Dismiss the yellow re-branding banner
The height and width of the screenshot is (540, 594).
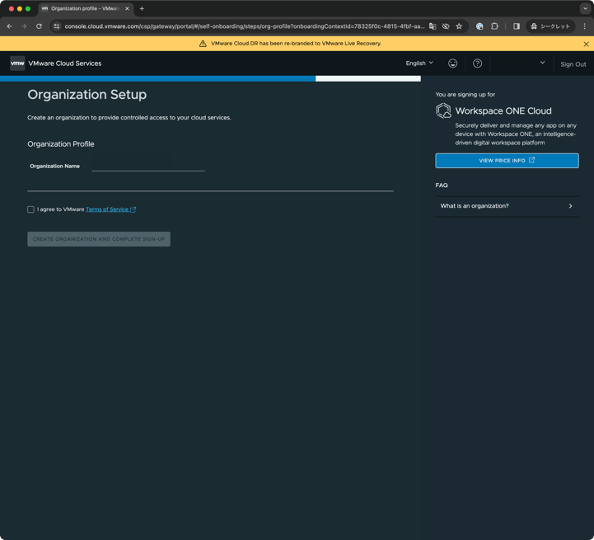(x=586, y=44)
